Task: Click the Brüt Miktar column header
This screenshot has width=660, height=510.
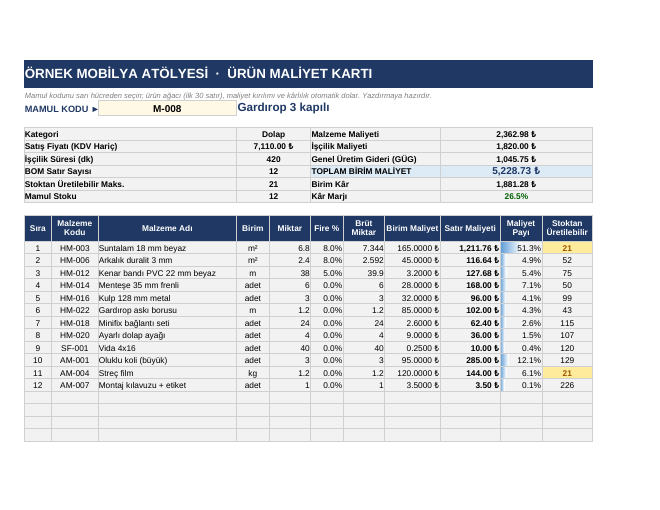Action: [x=364, y=228]
